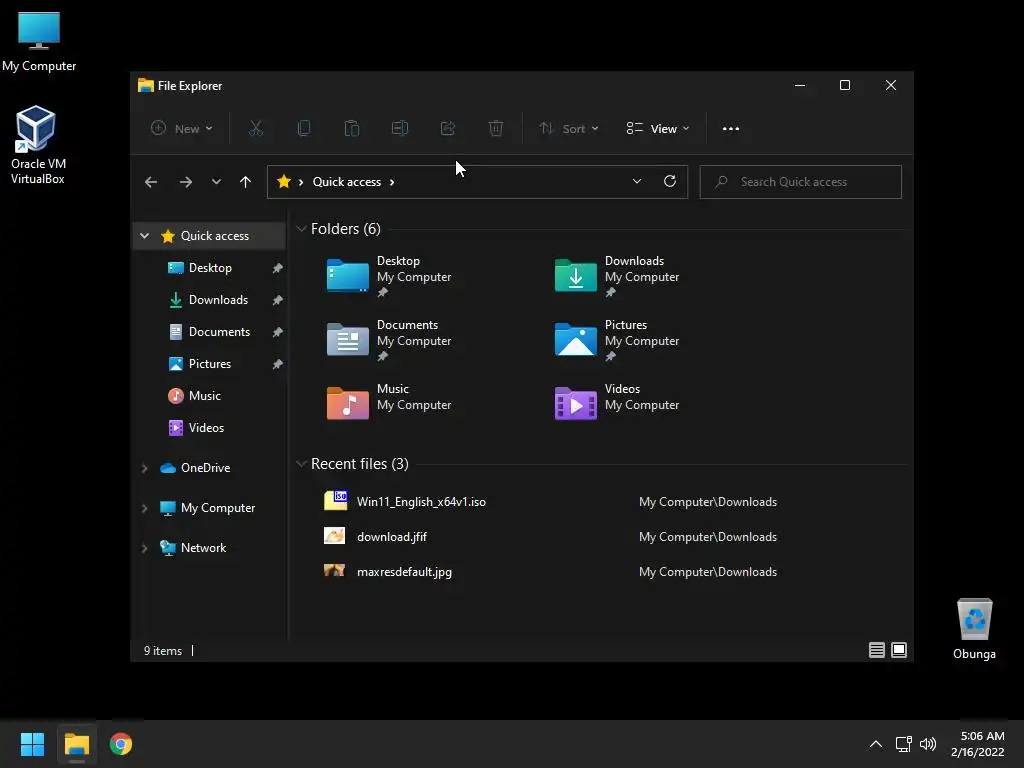The image size is (1024, 768).
Task: Show hidden tray icons chevron
Action: 876,744
